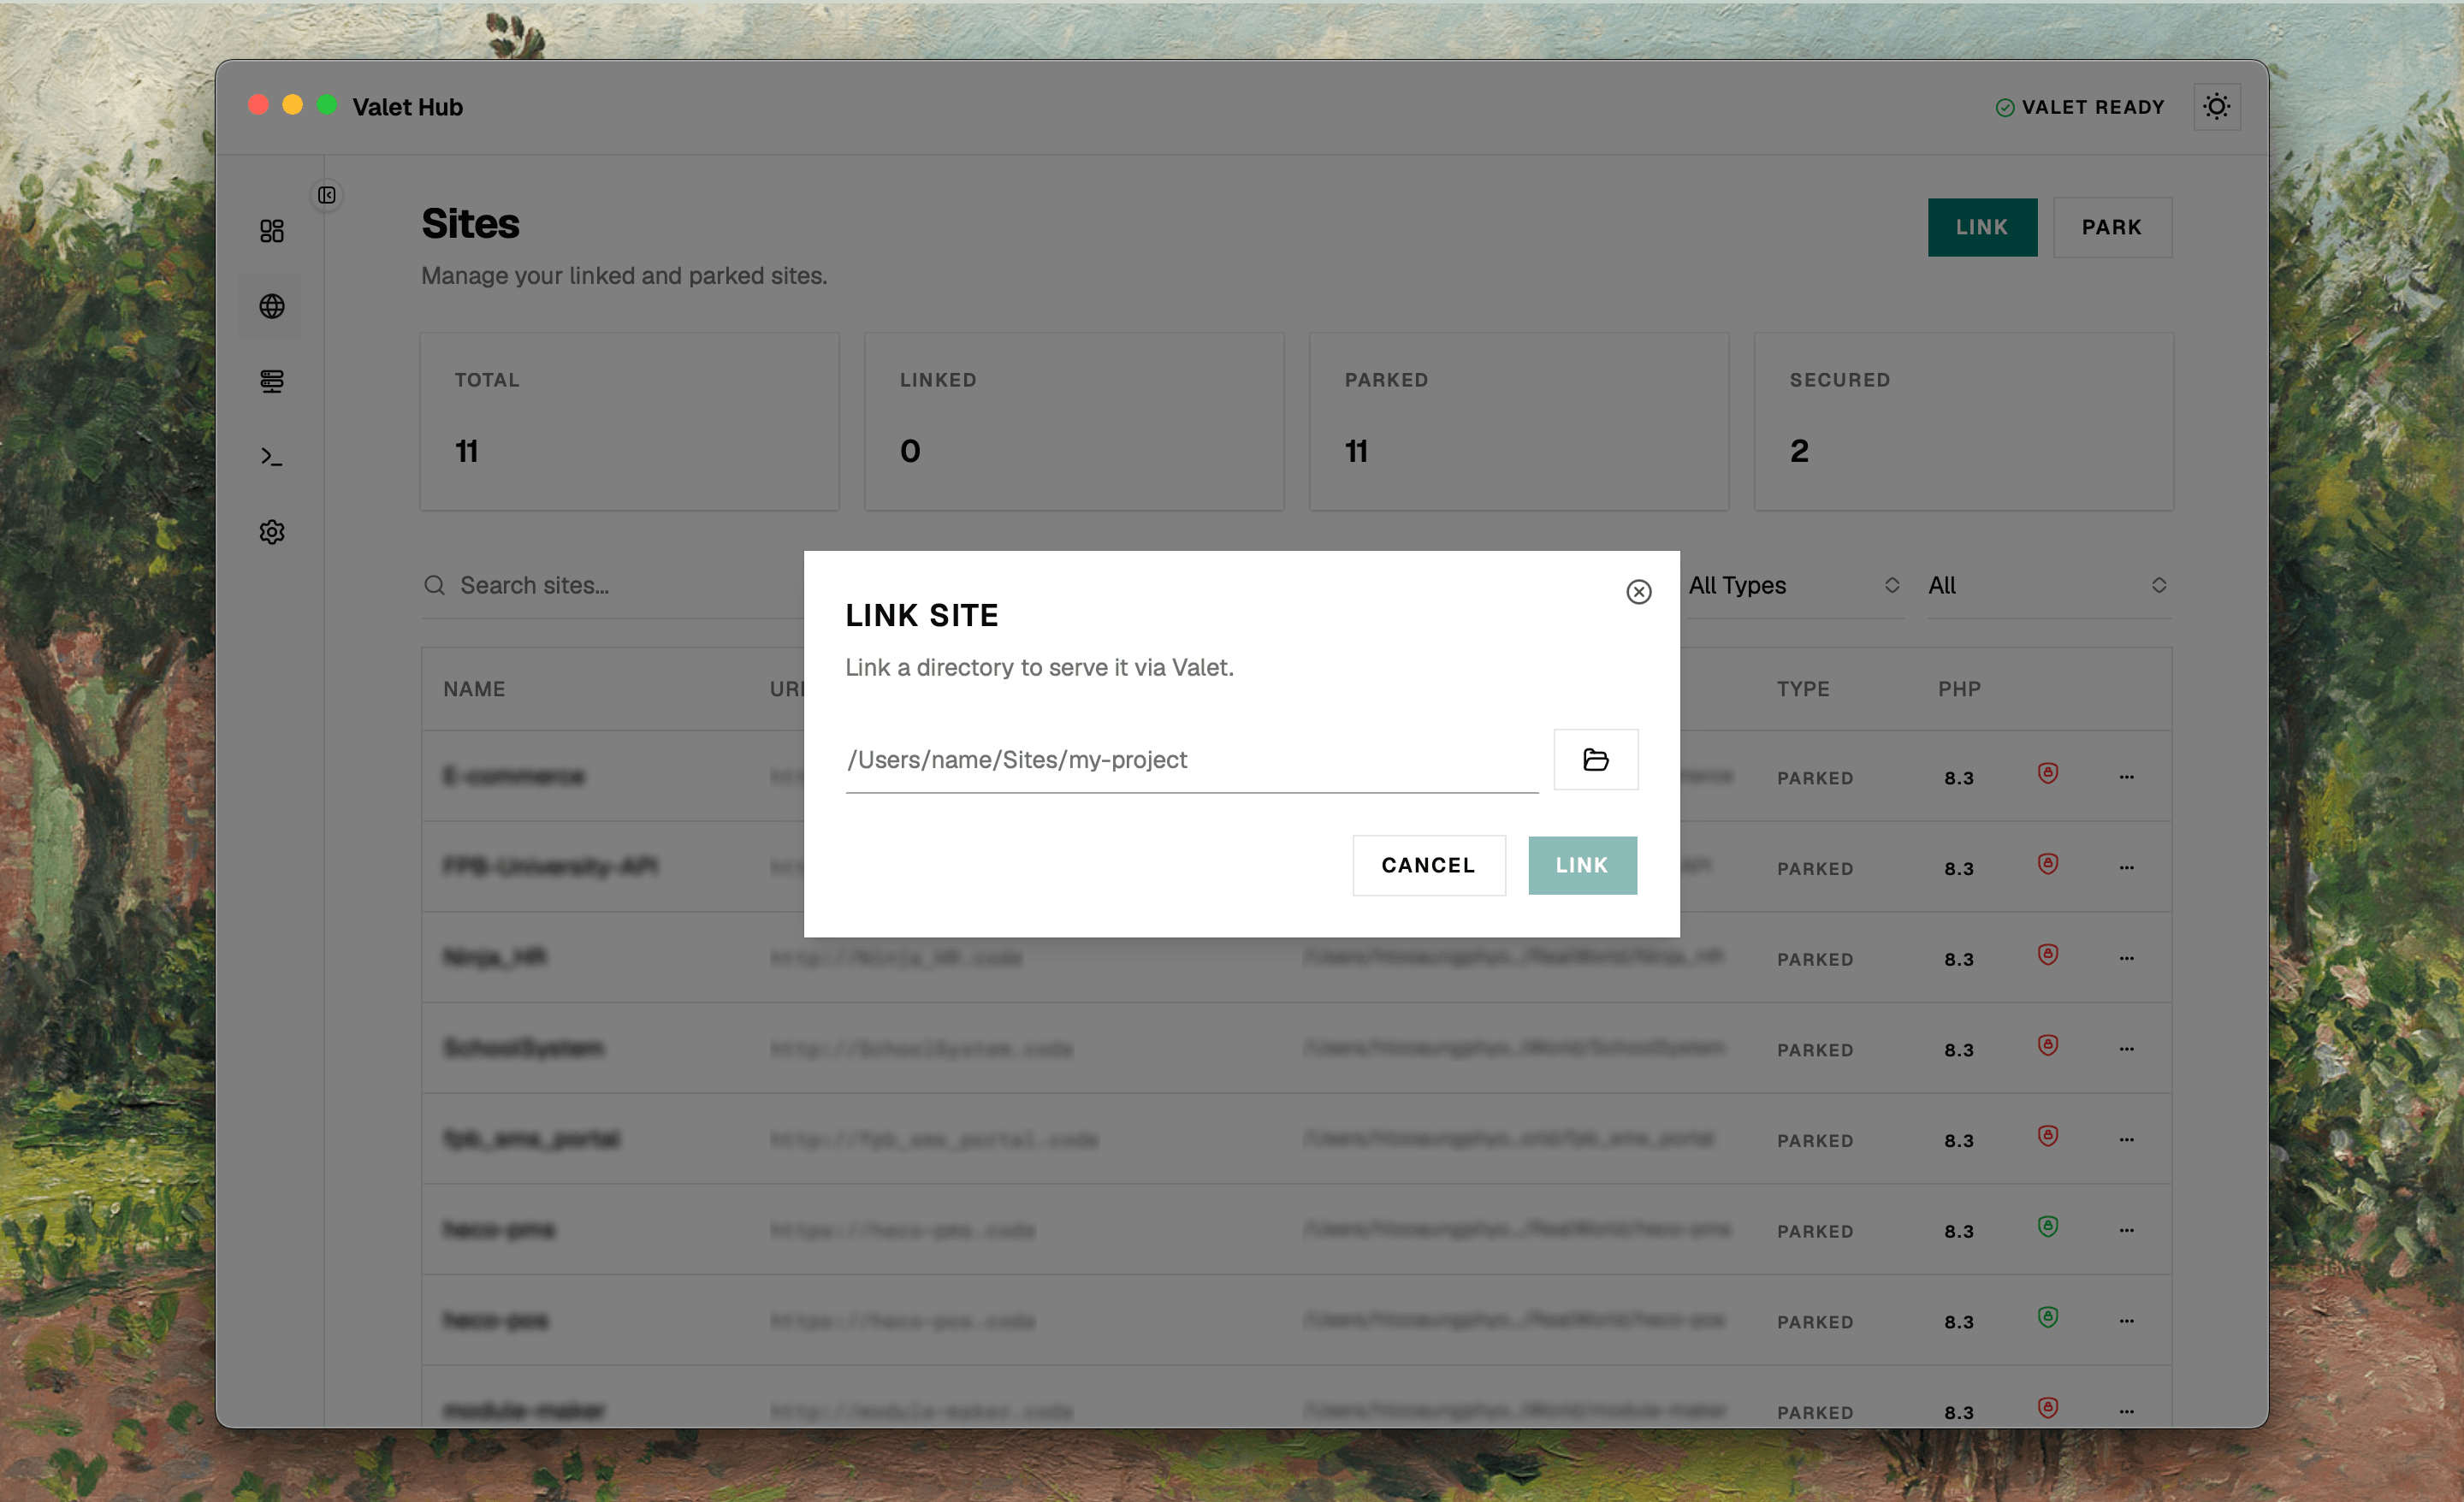Click the CANCEL button in the dialog
This screenshot has height=1502, width=2464.
(x=1429, y=866)
